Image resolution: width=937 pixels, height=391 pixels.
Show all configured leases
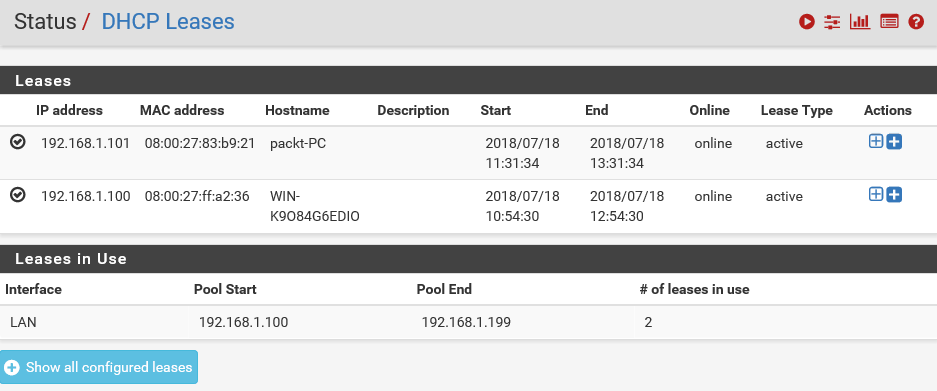pos(99,367)
